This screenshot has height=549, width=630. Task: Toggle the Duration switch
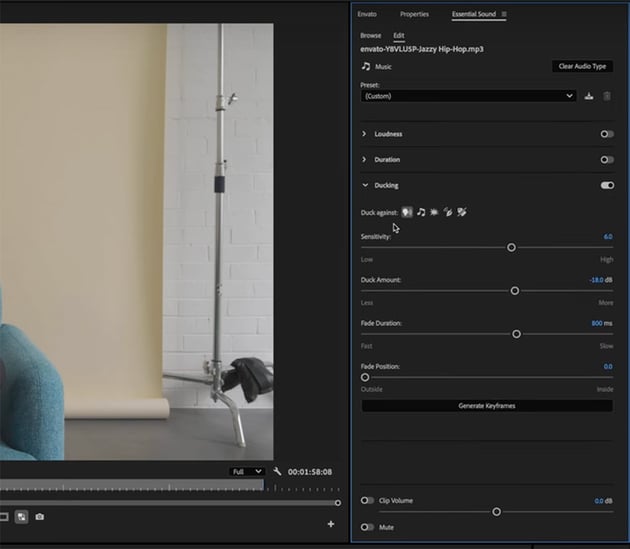607,160
